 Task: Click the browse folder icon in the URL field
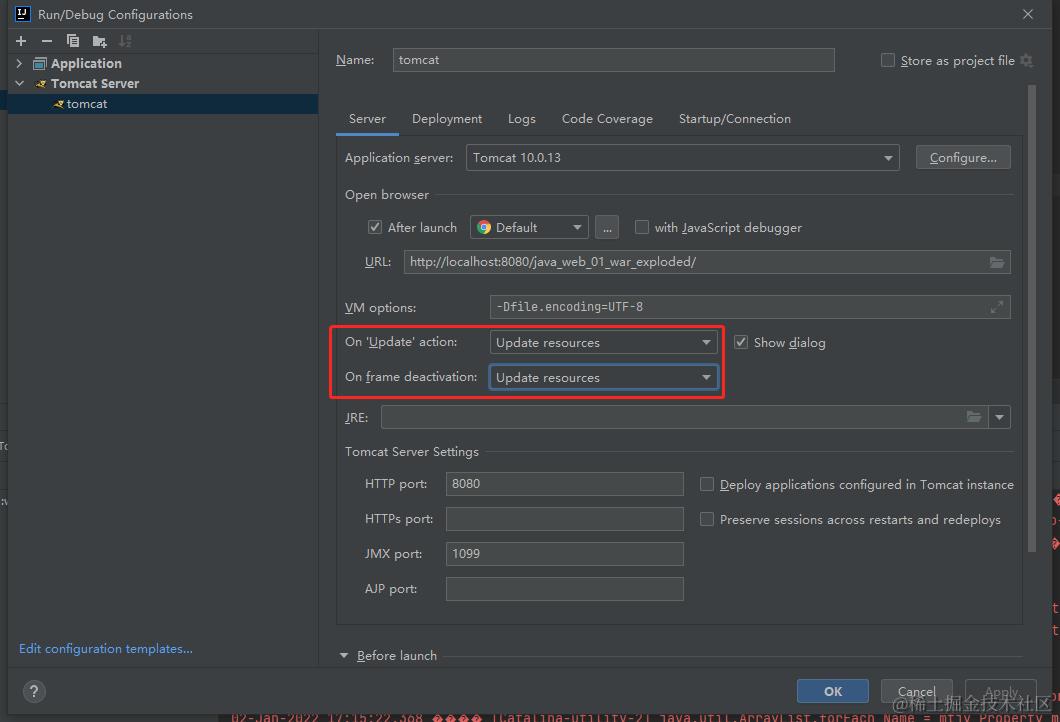click(x=996, y=262)
